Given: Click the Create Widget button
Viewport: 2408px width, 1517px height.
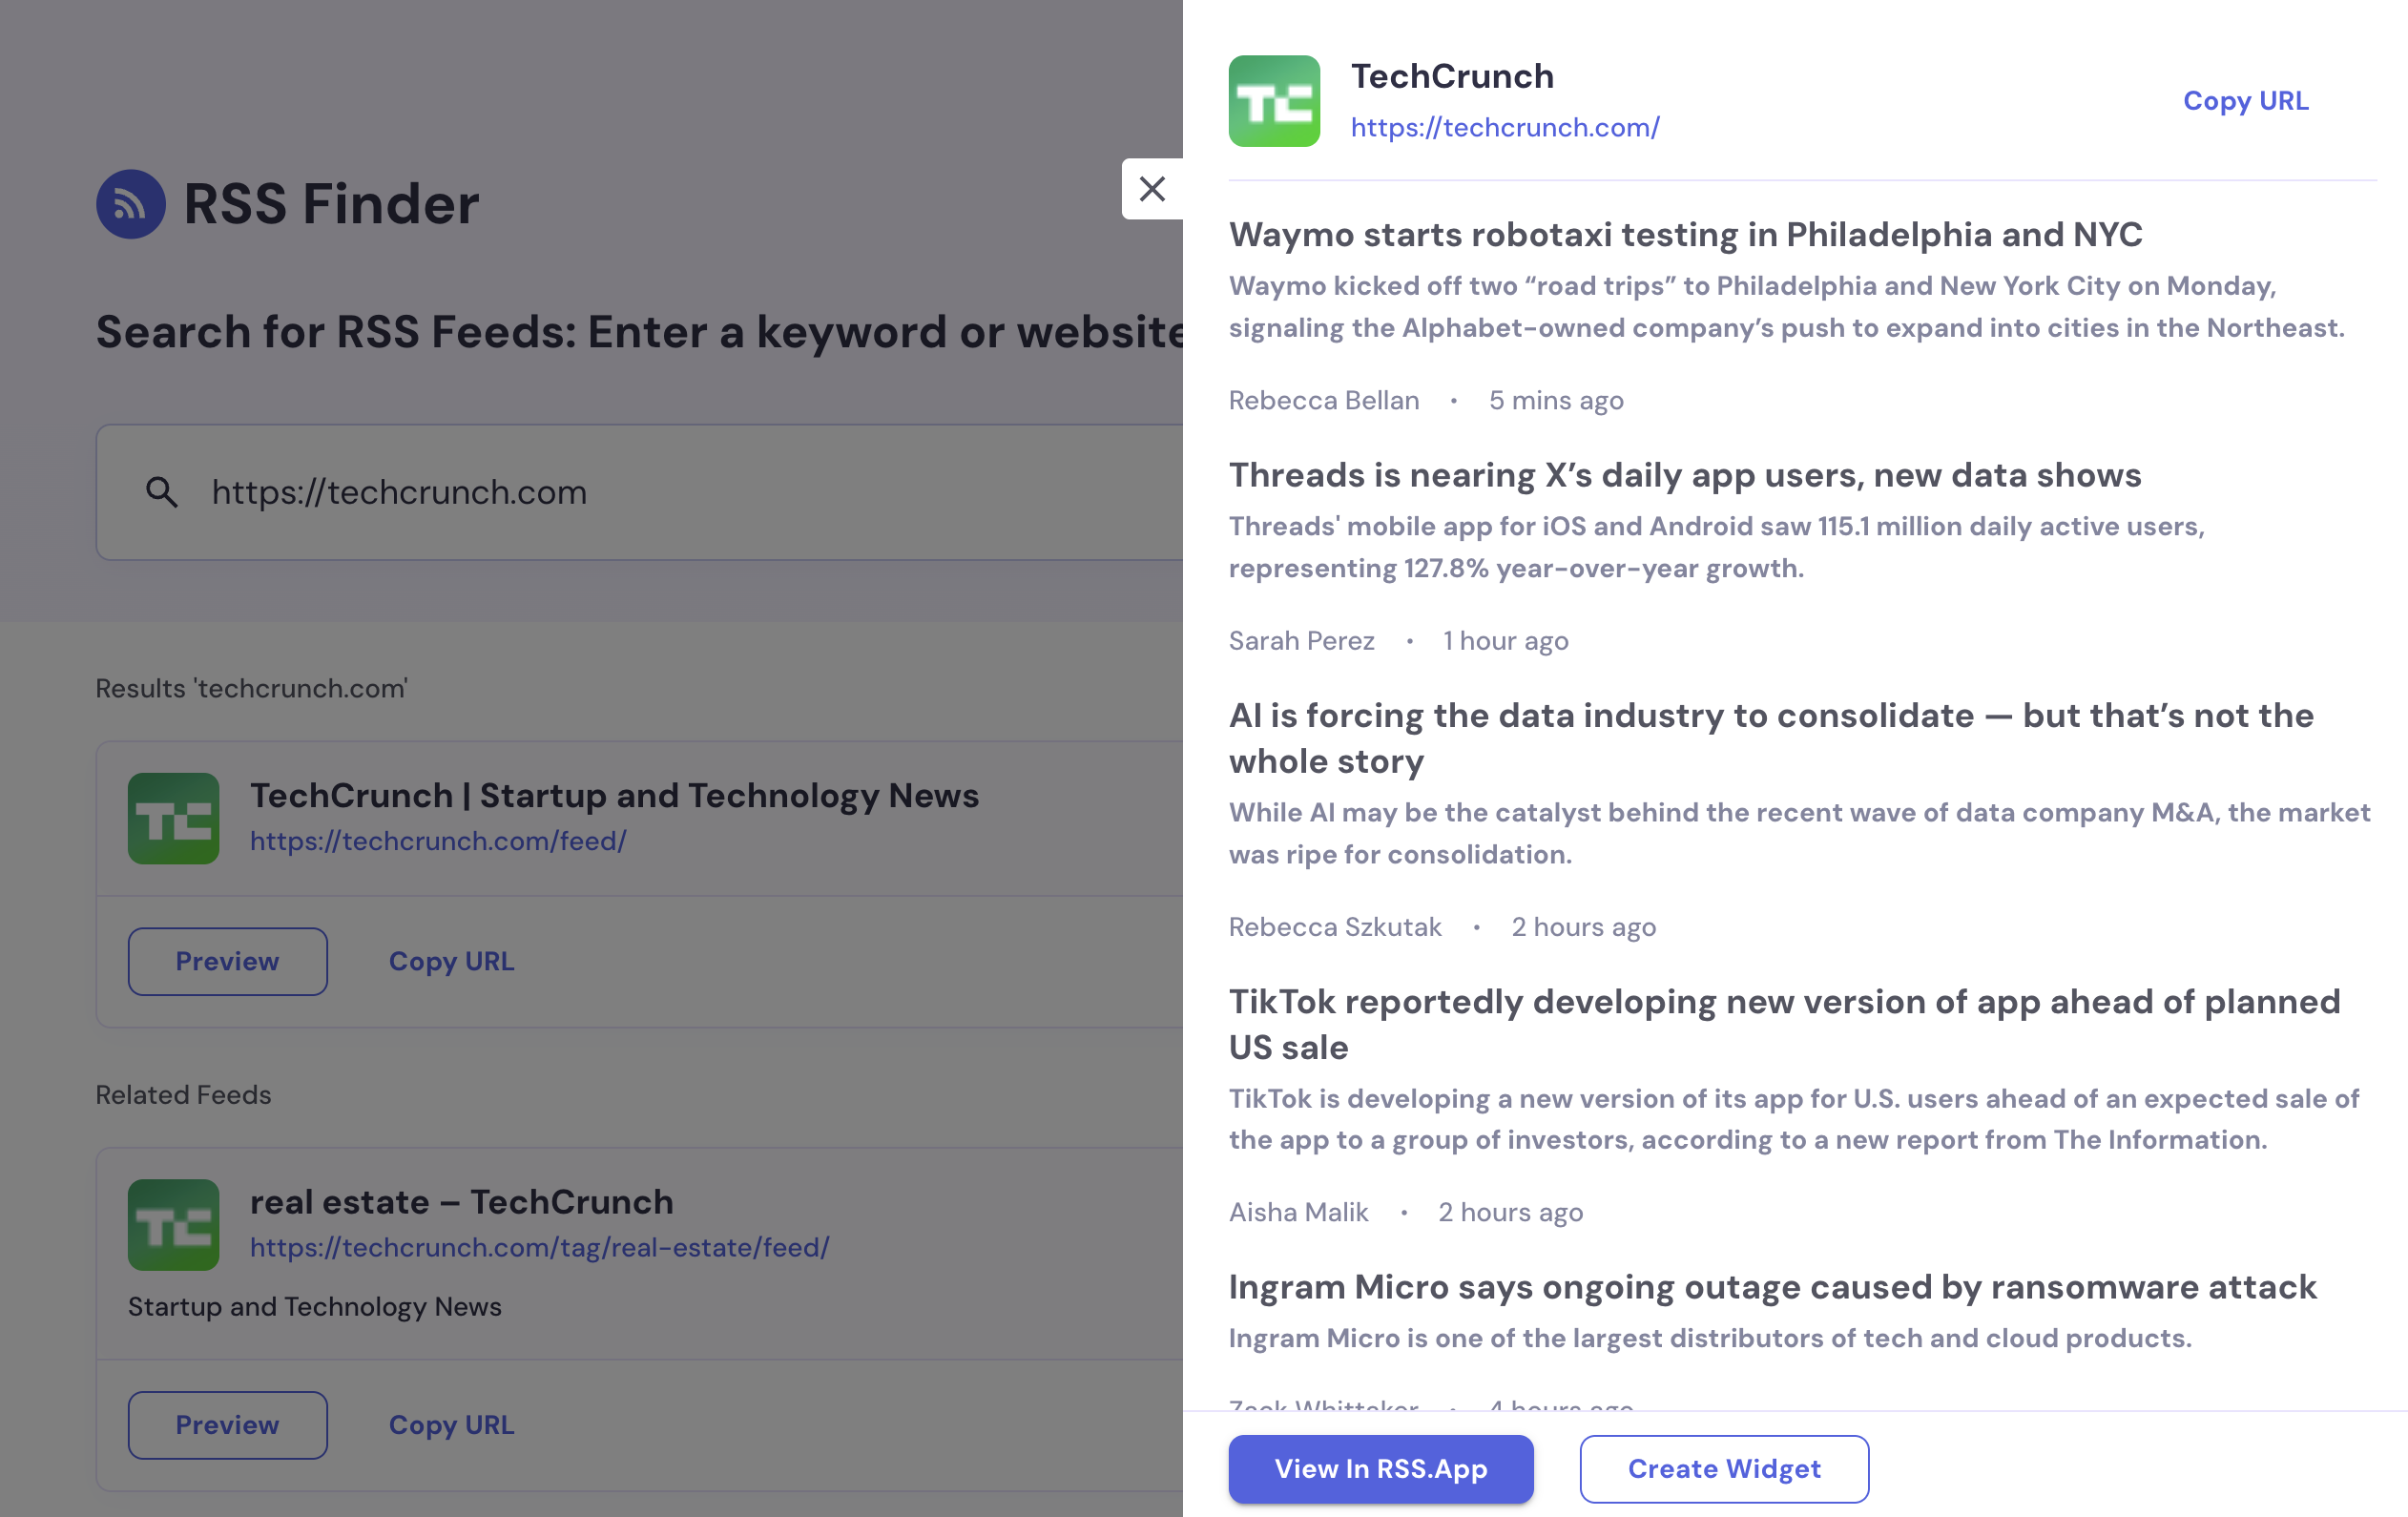Looking at the screenshot, I should click(x=1724, y=1469).
